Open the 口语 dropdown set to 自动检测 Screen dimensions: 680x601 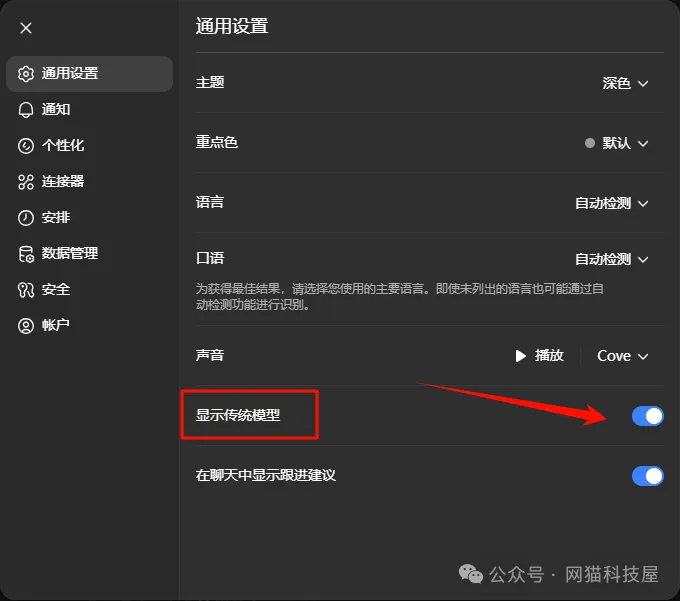(611, 259)
